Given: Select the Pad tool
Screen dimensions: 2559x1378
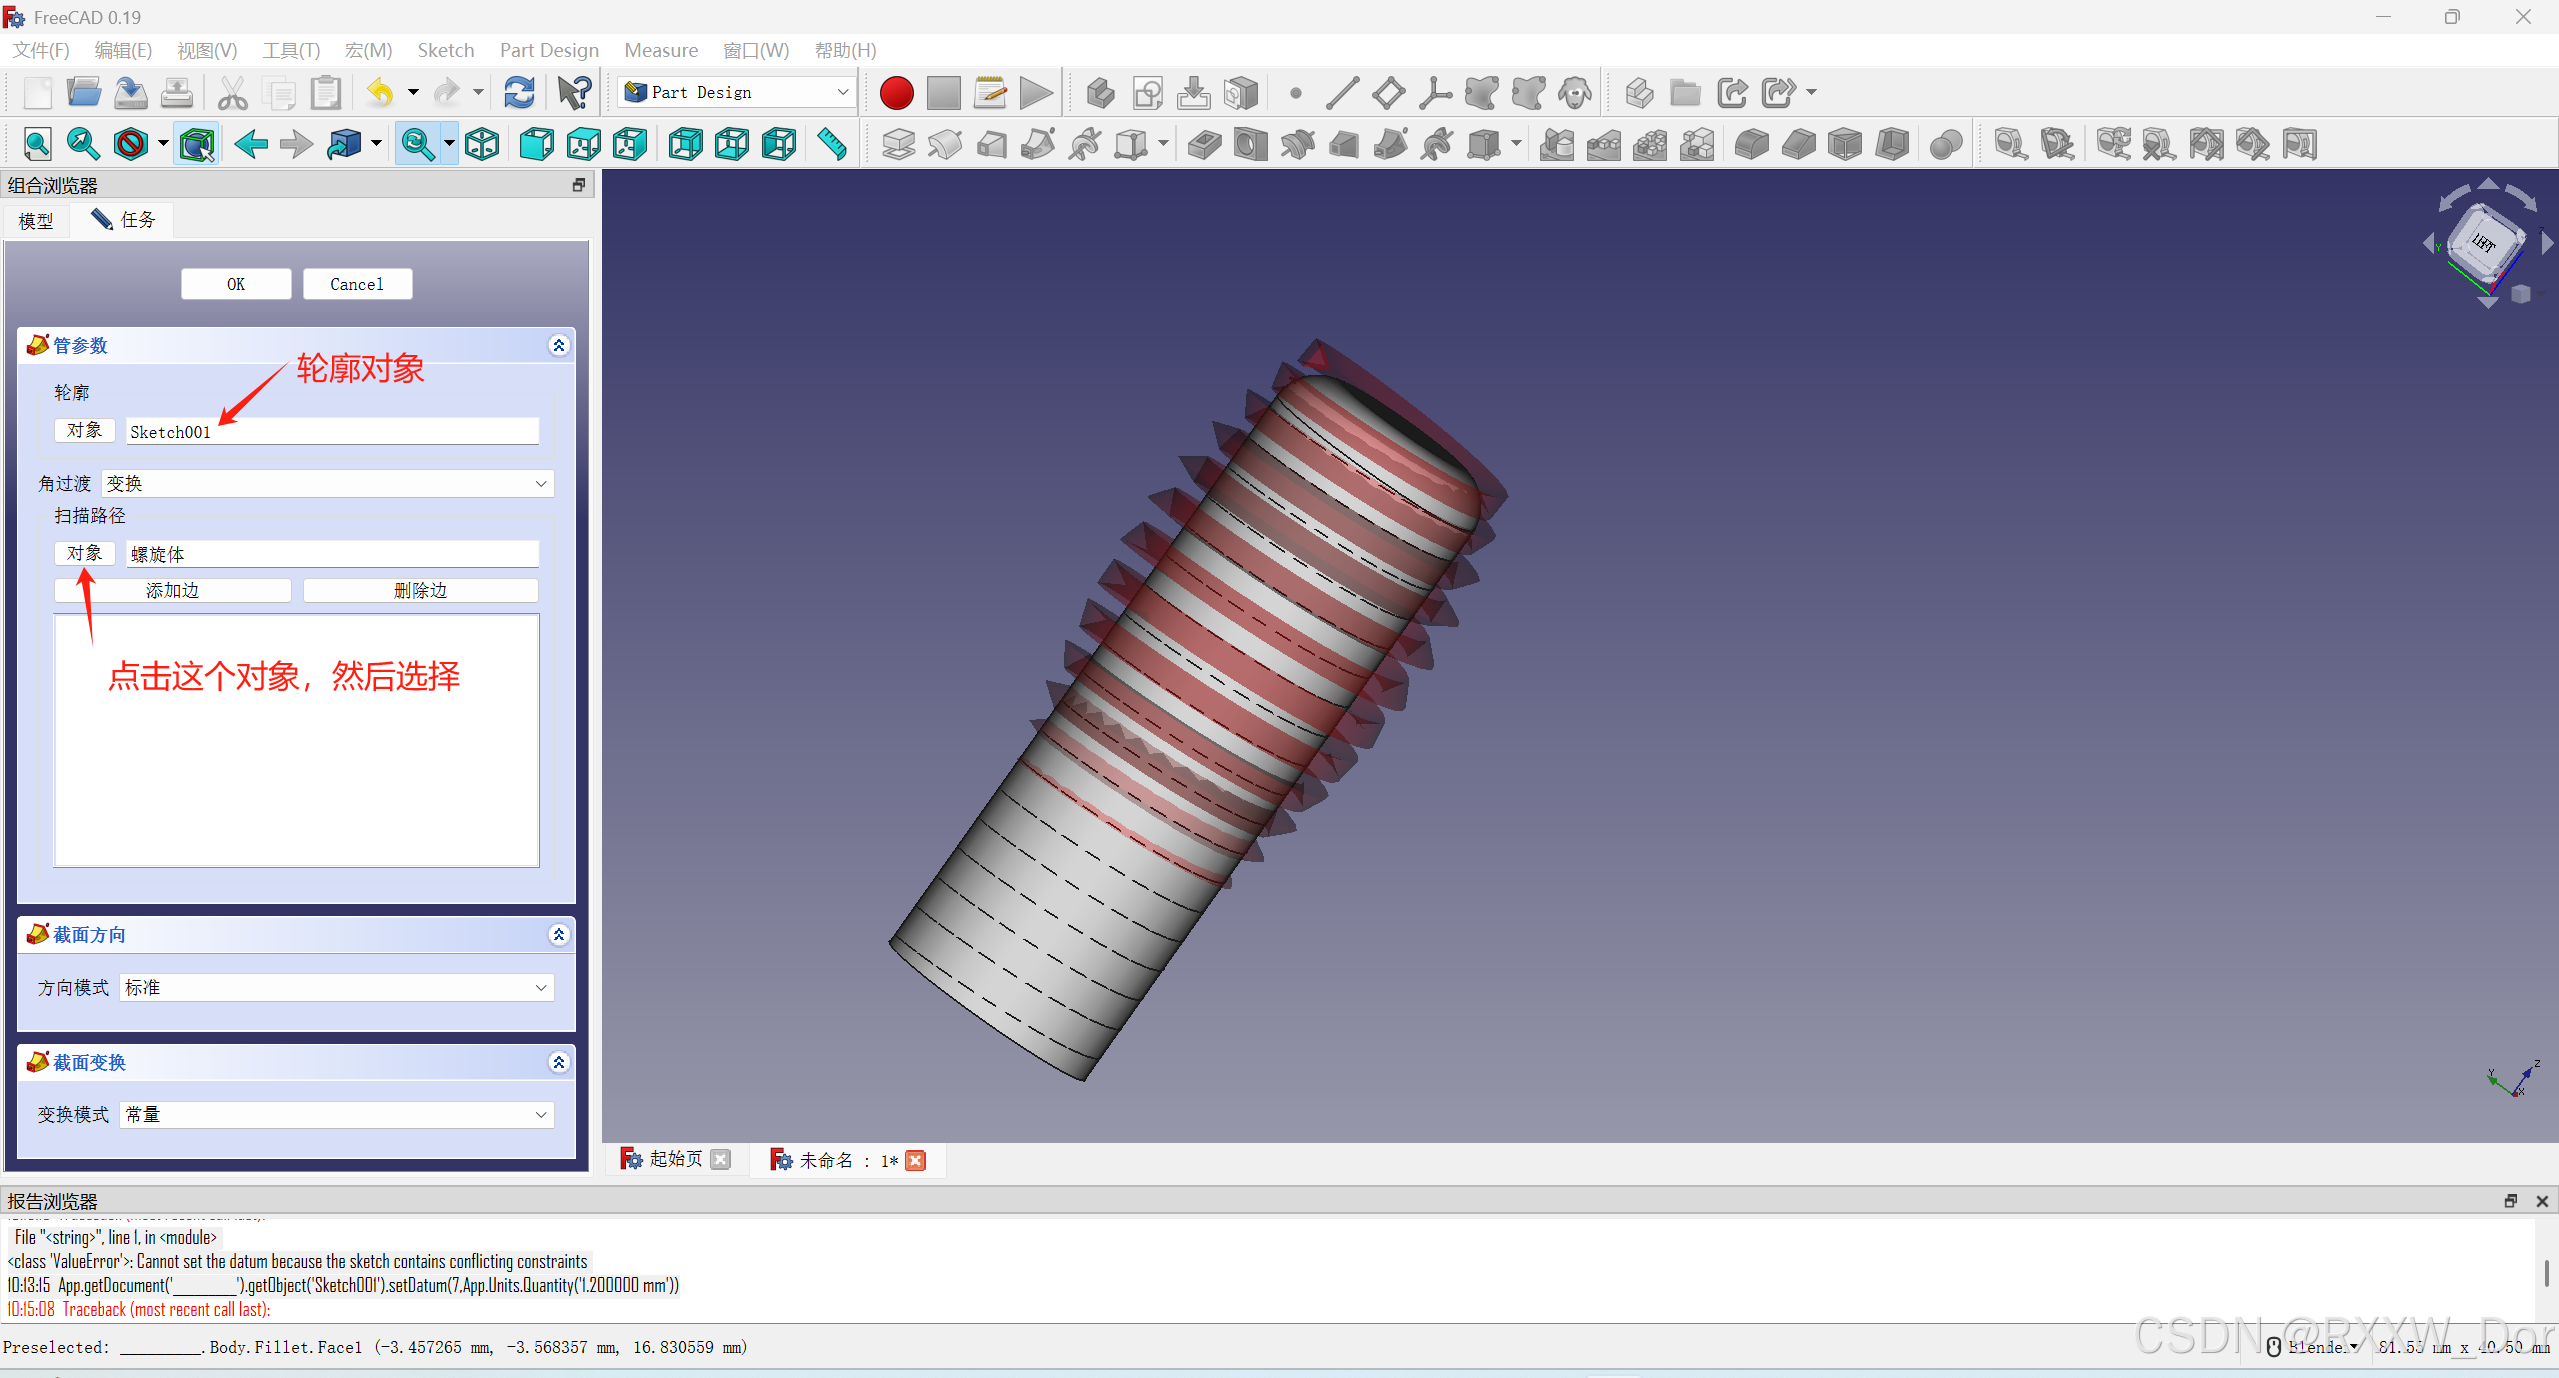Looking at the screenshot, I should (x=898, y=144).
